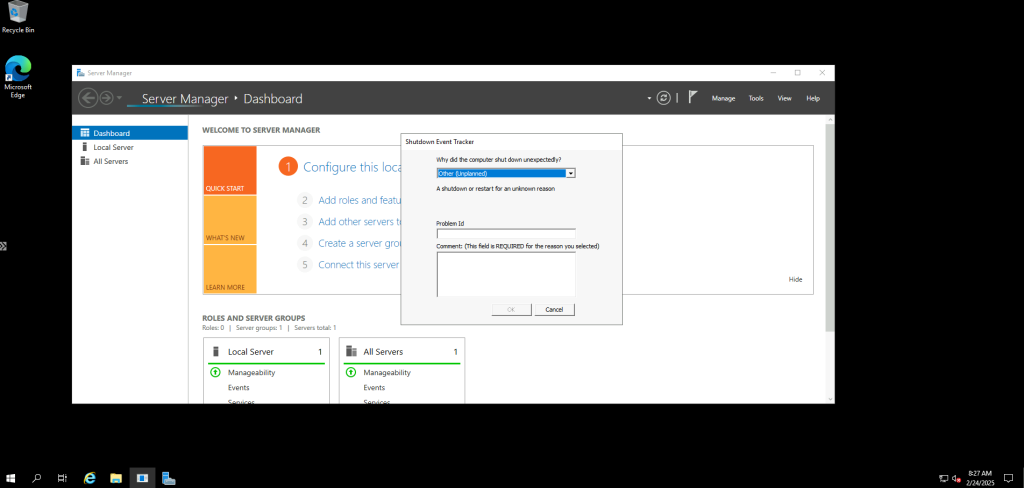Click the Server Manager vertical scrollbar
This screenshot has height=488, width=1024.
[829, 227]
